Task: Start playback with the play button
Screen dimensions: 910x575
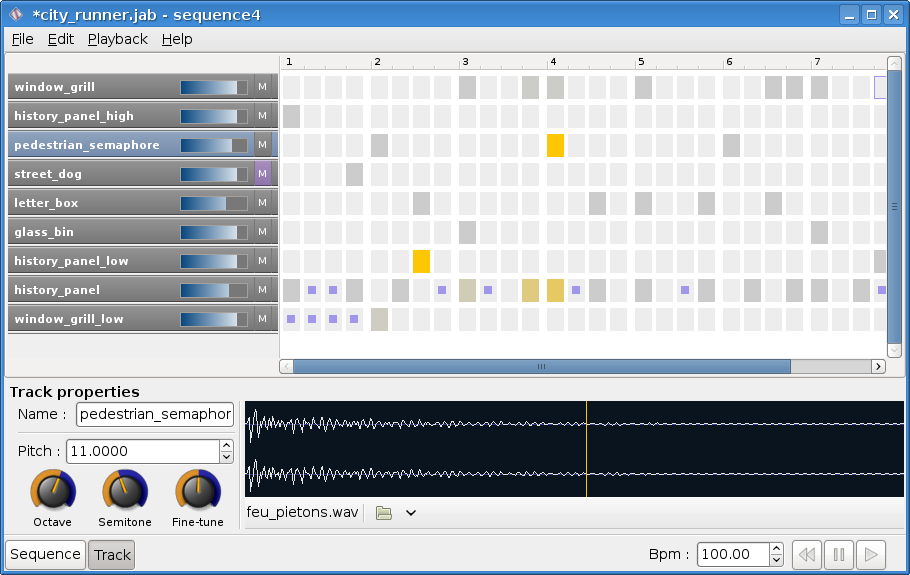Action: pos(871,555)
